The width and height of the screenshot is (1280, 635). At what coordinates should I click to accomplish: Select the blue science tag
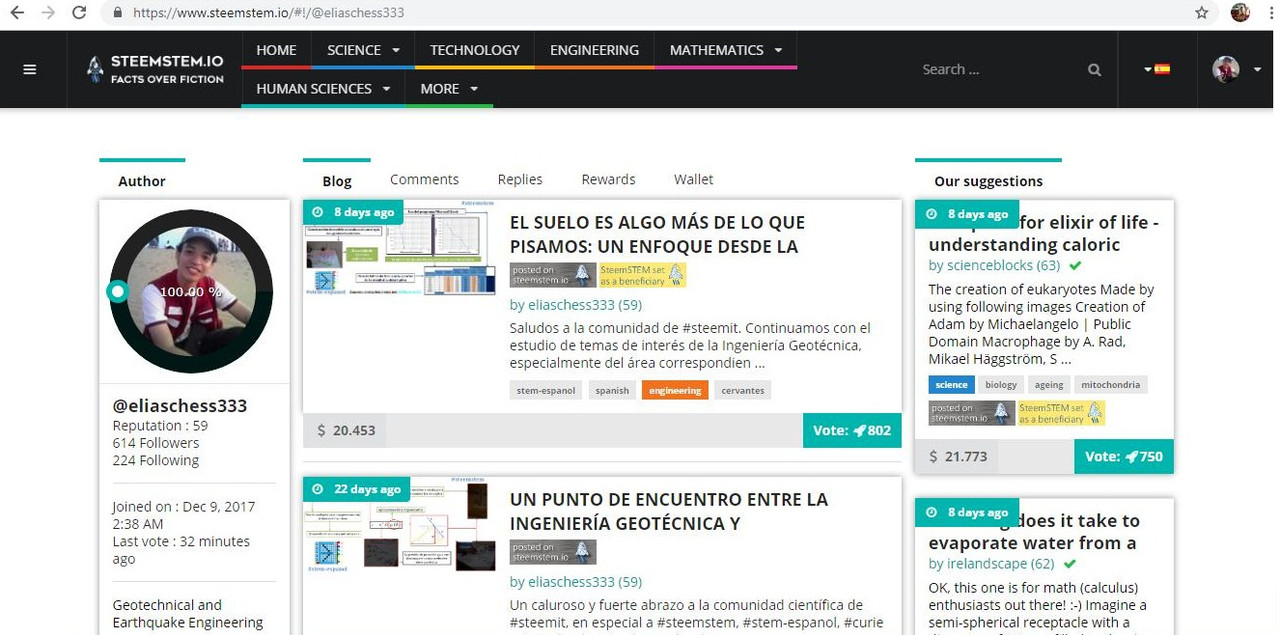click(951, 384)
